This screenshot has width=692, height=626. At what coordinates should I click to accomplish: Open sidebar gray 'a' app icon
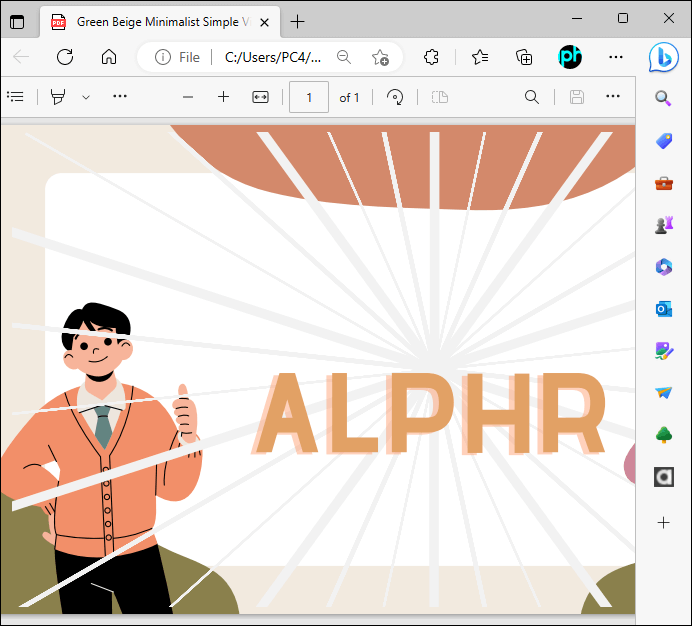(x=664, y=477)
